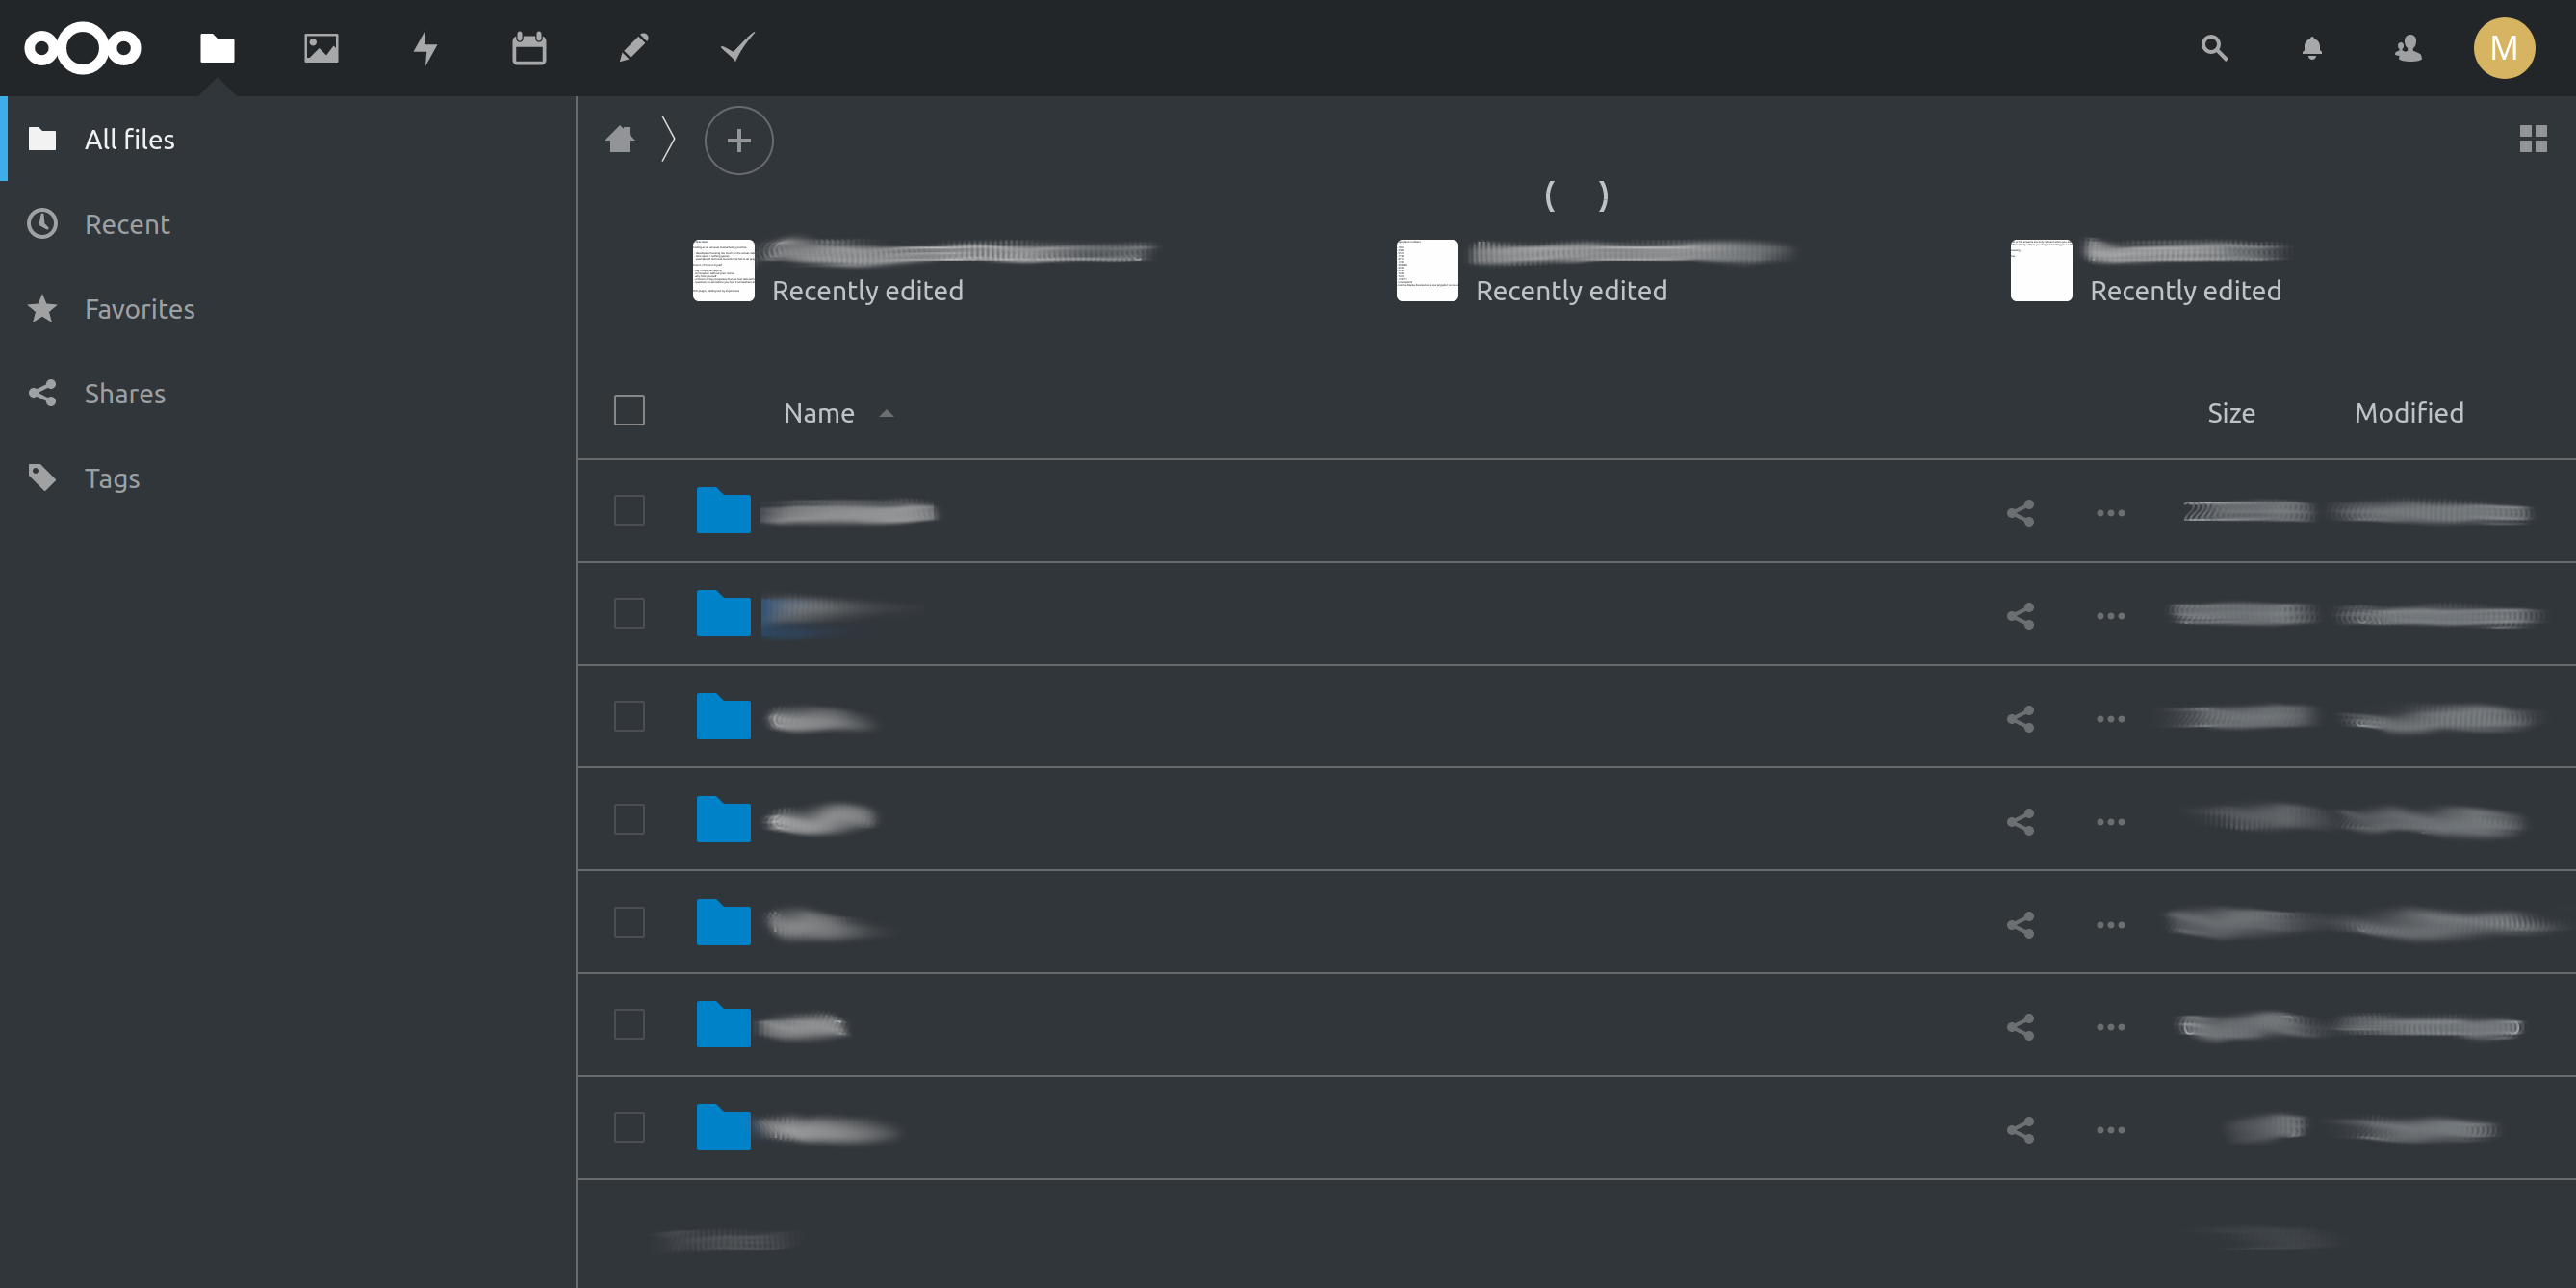Check the first folder row checkbox
2576x1288 pixels.
click(x=629, y=510)
